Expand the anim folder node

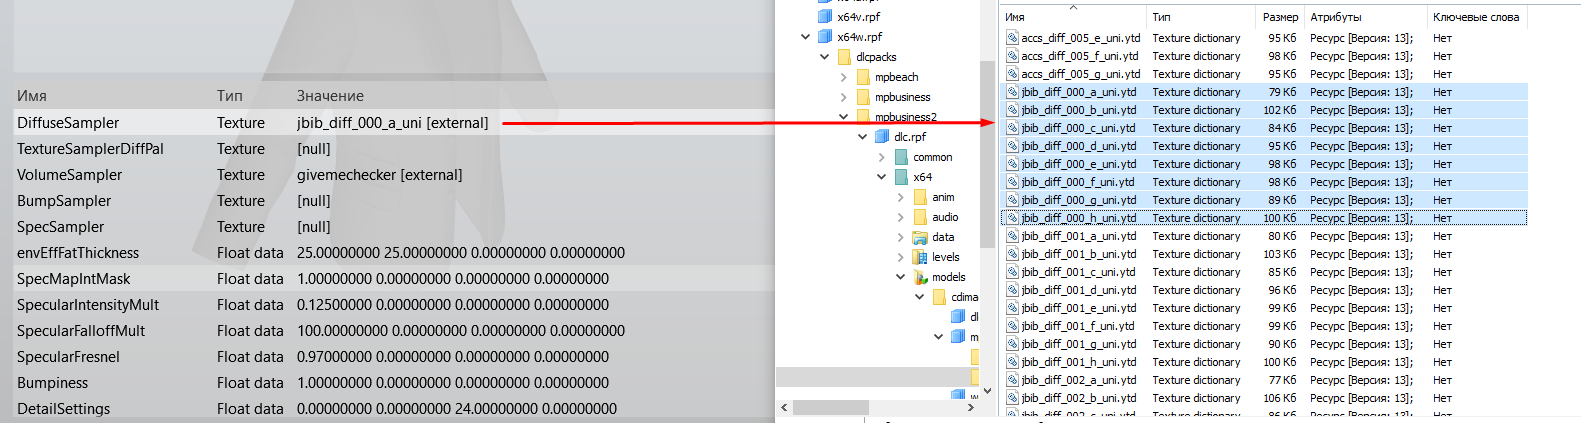click(900, 197)
